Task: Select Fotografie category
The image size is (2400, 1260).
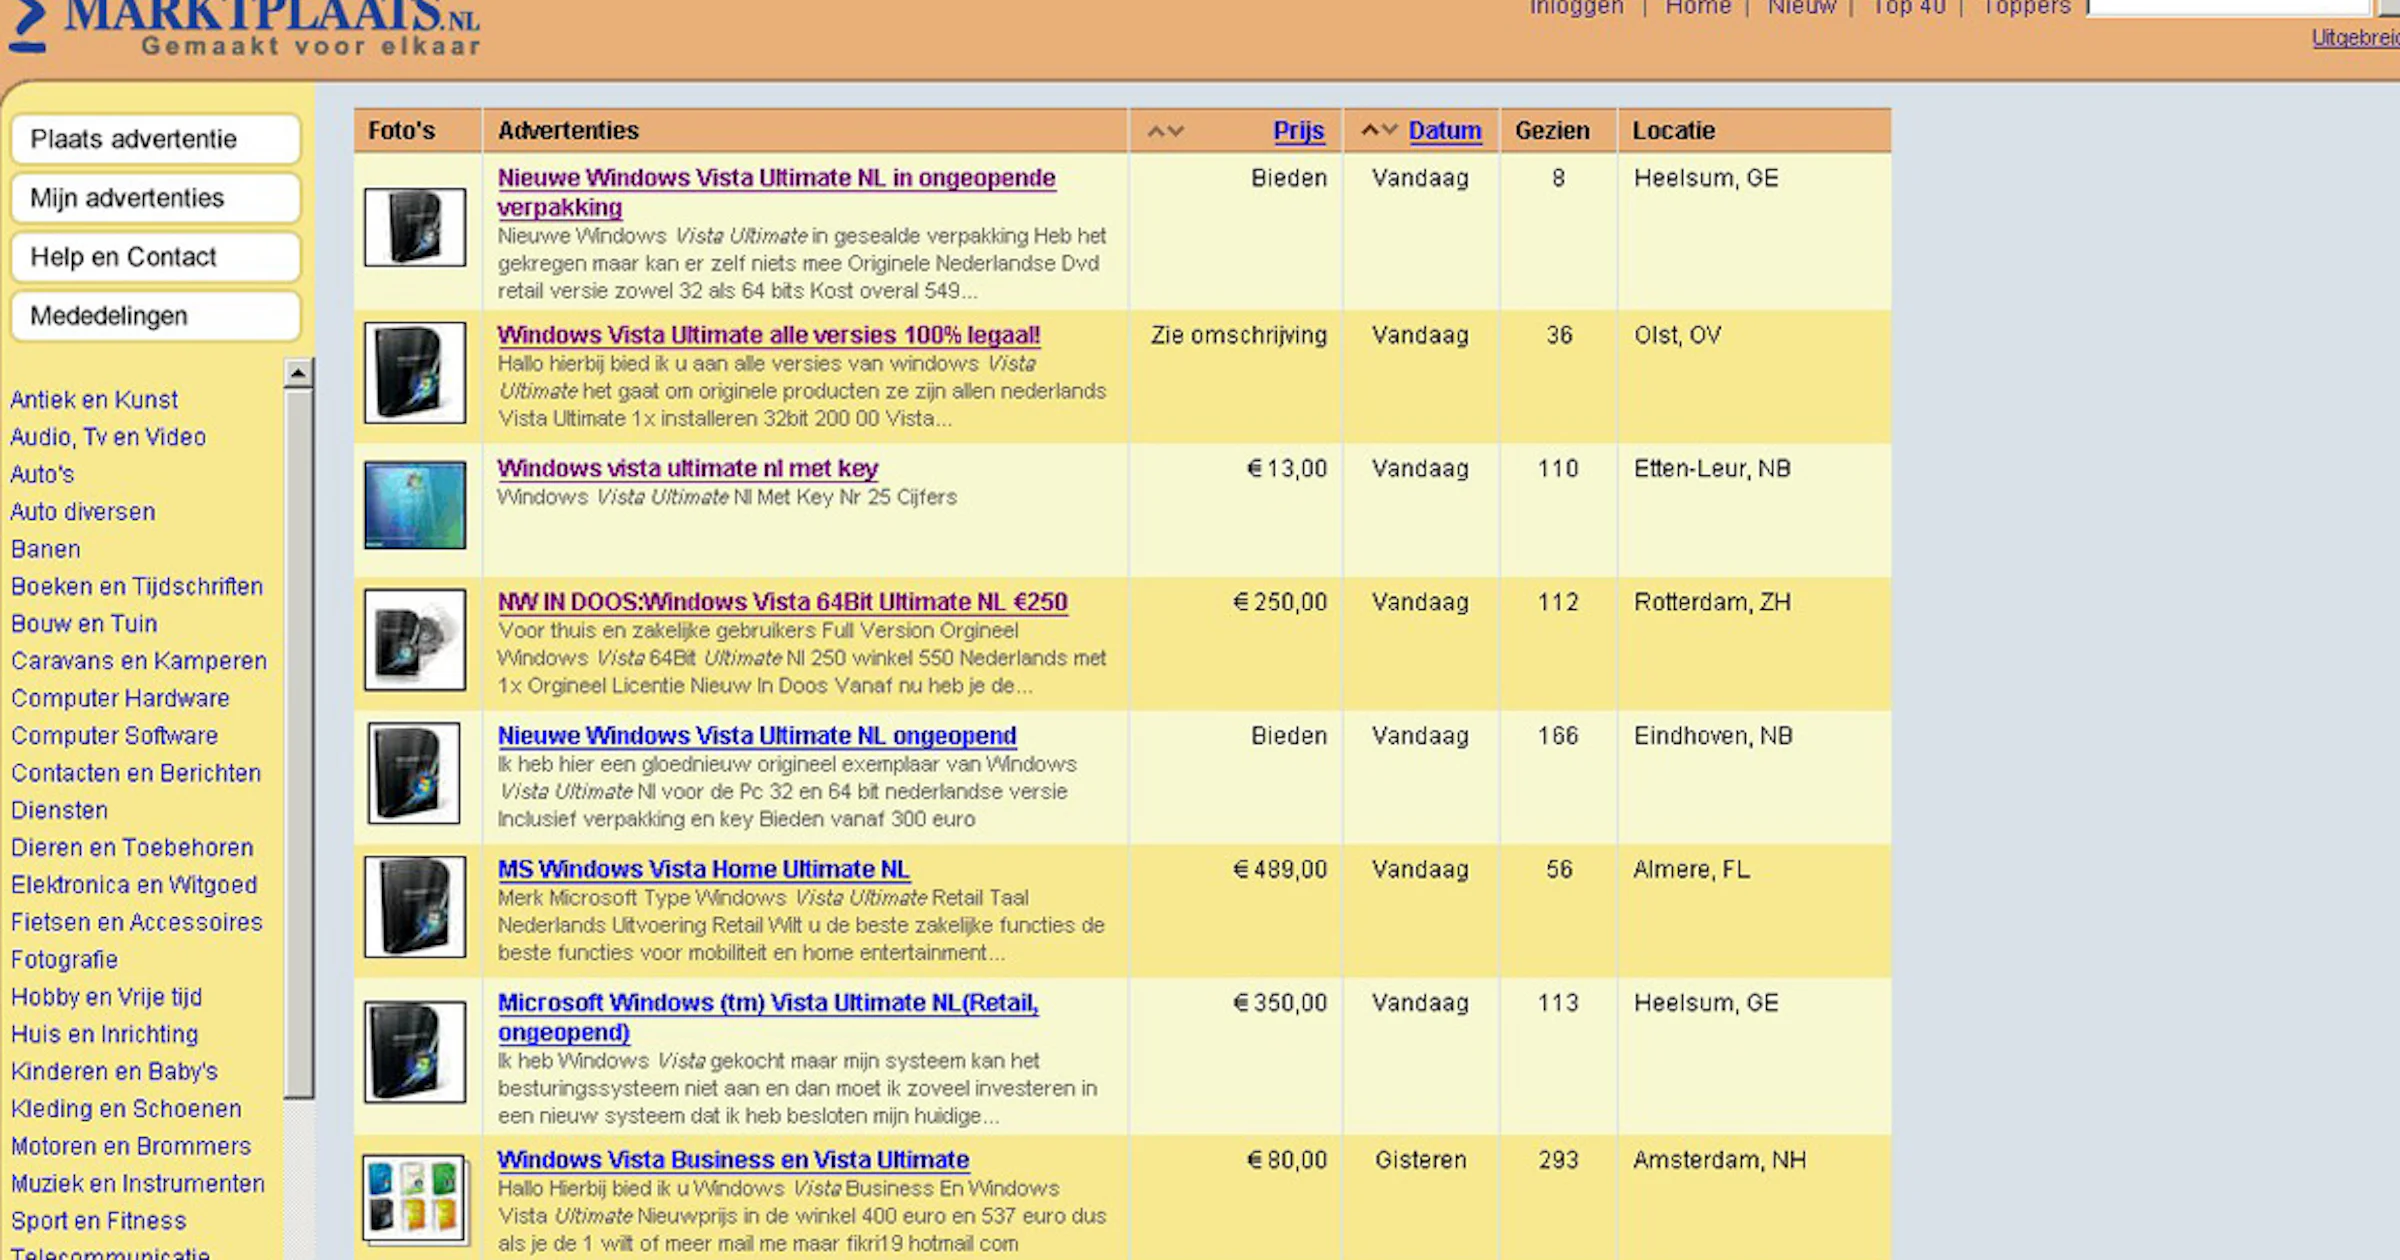Action: coord(64,960)
